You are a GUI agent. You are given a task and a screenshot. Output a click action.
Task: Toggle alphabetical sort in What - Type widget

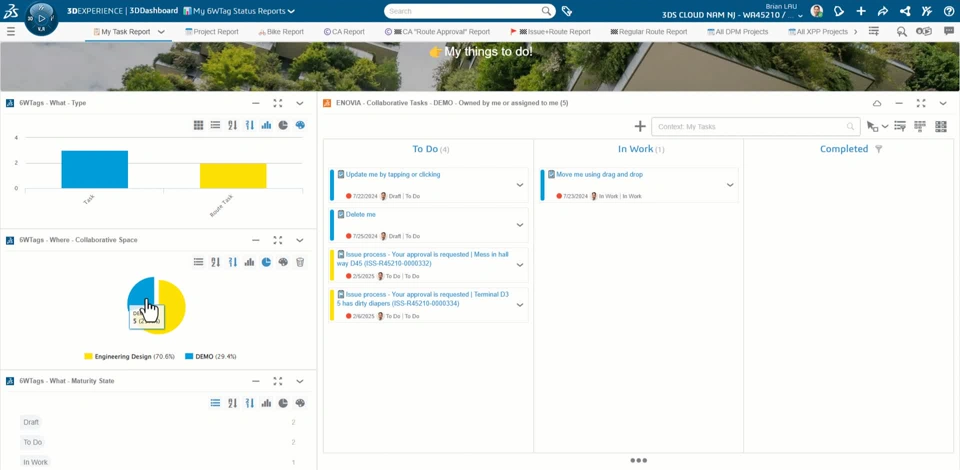(233, 125)
